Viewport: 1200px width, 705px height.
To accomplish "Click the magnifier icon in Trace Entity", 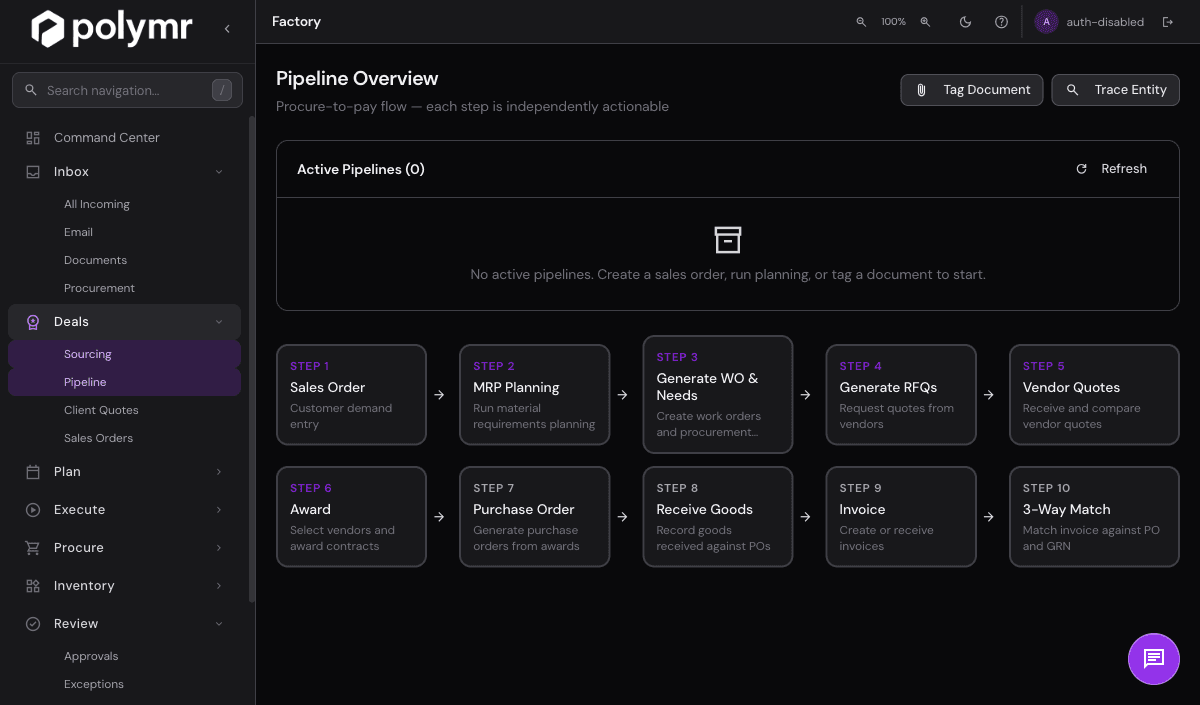I will click(x=1072, y=90).
